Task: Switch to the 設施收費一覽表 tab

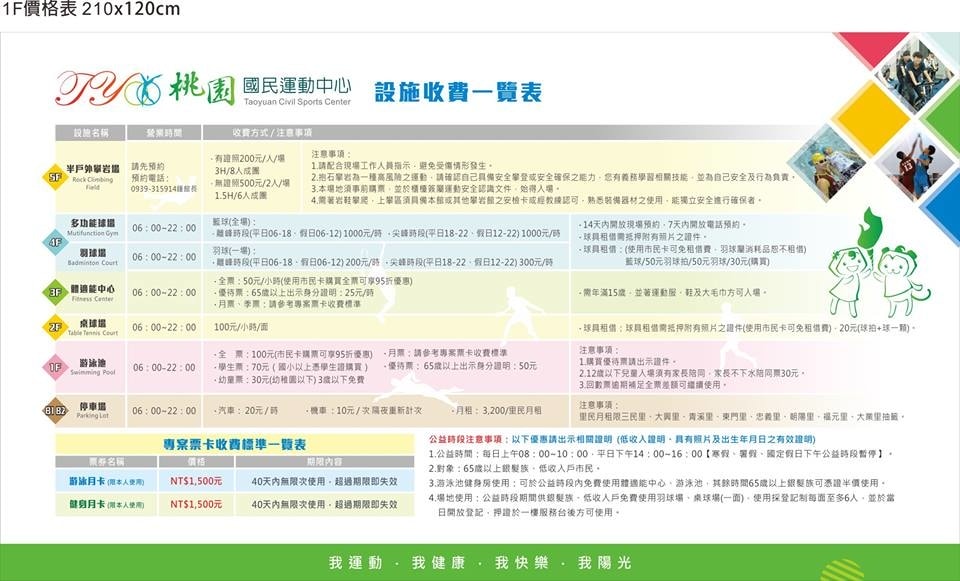Action: tap(460, 90)
